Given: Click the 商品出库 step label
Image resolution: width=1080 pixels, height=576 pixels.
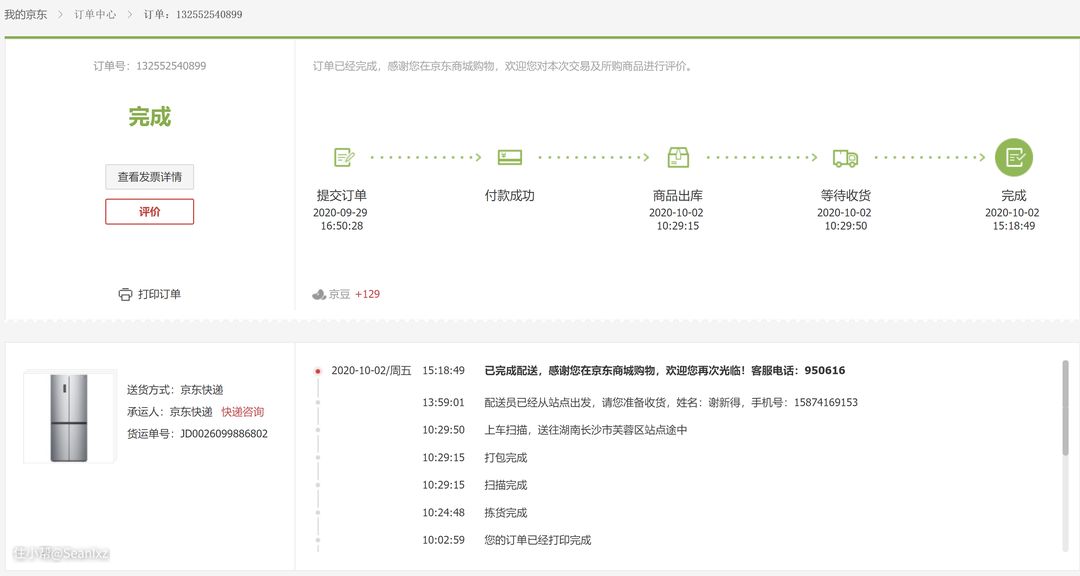Looking at the screenshot, I should pos(678,196).
